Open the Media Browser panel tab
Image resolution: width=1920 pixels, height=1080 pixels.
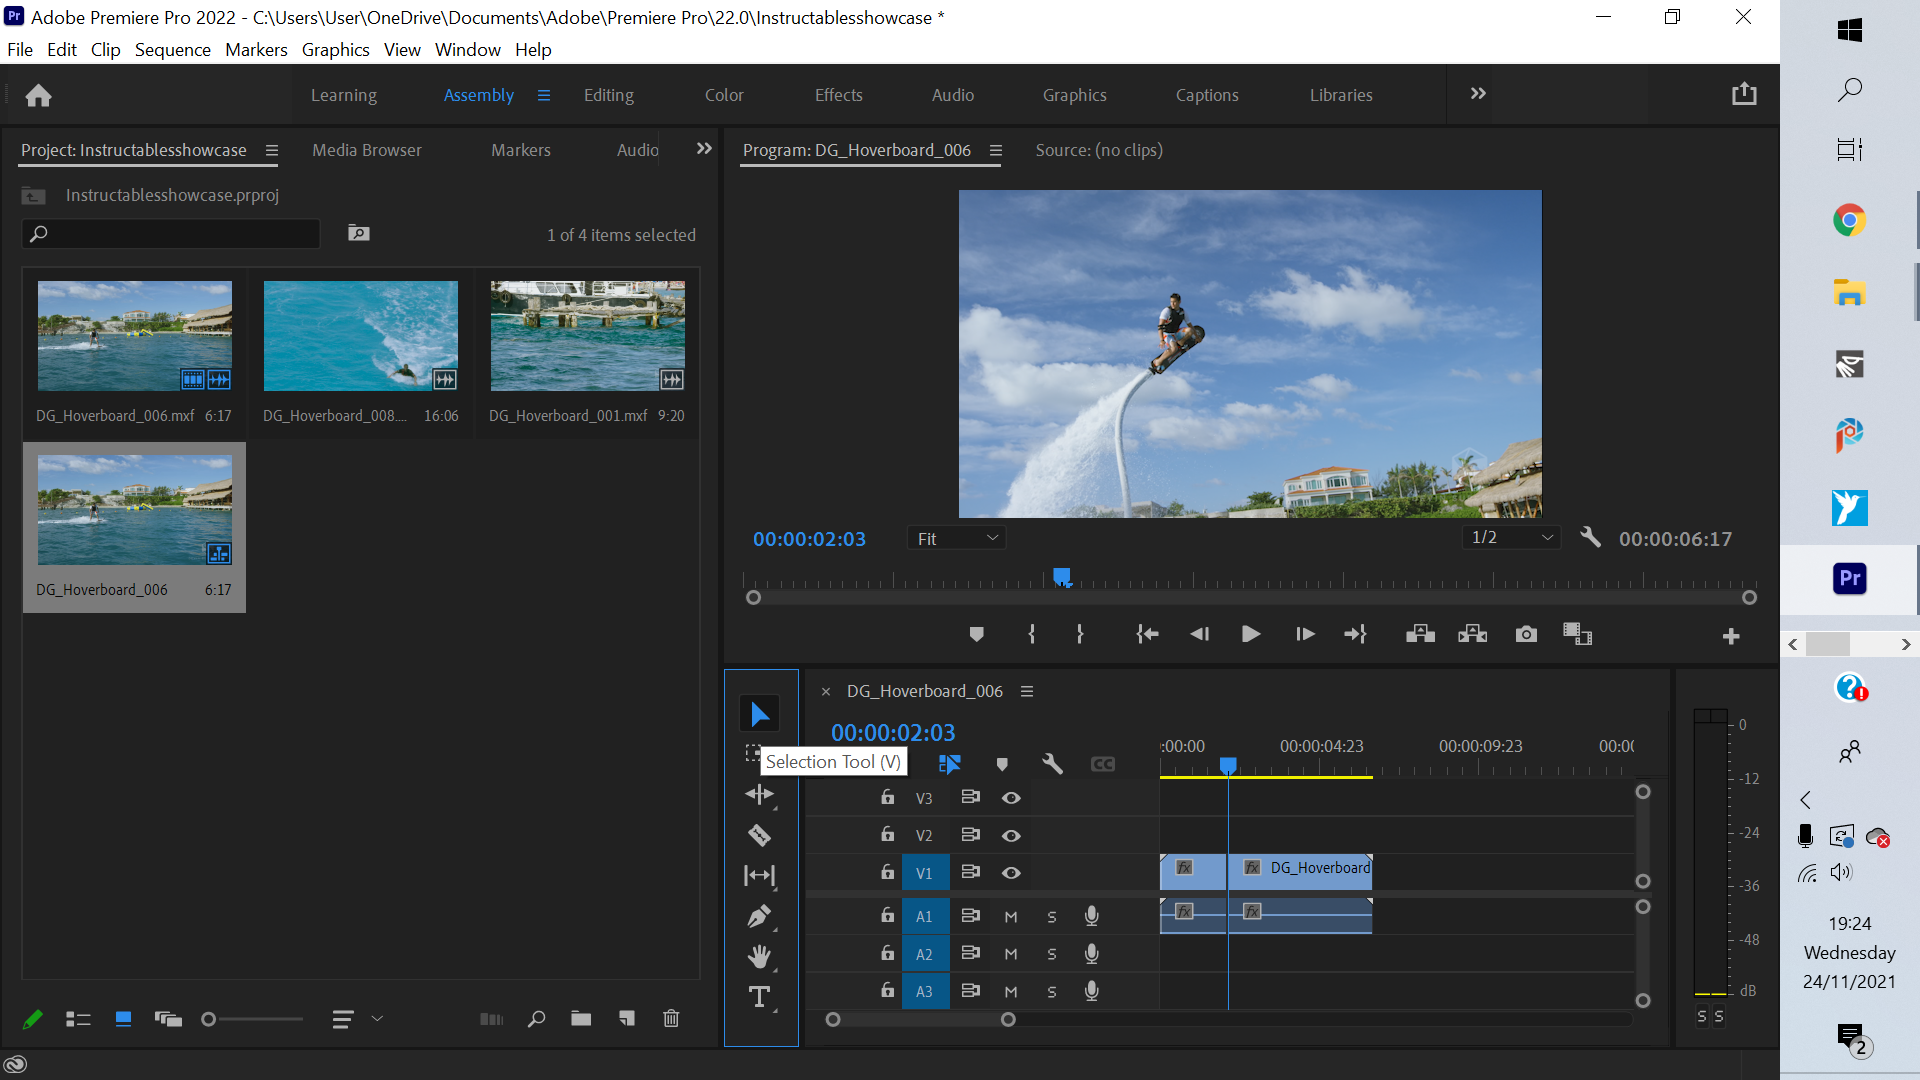click(x=366, y=150)
